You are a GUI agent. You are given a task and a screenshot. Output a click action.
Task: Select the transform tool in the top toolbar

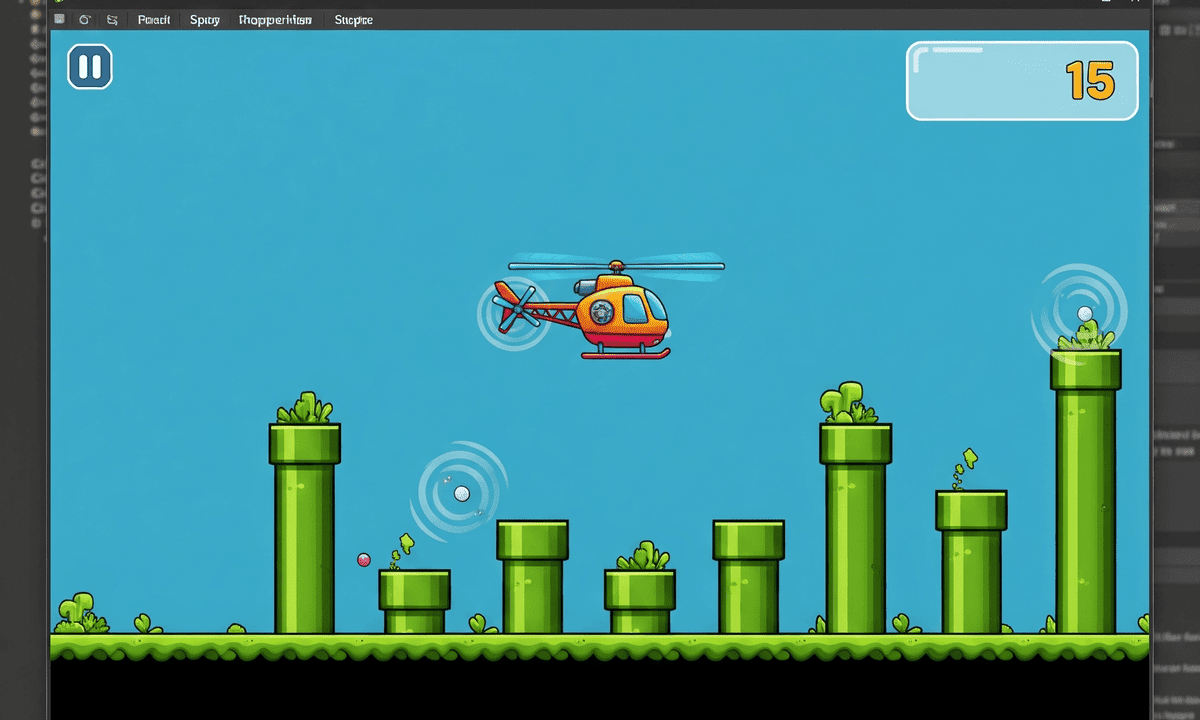click(x=111, y=19)
